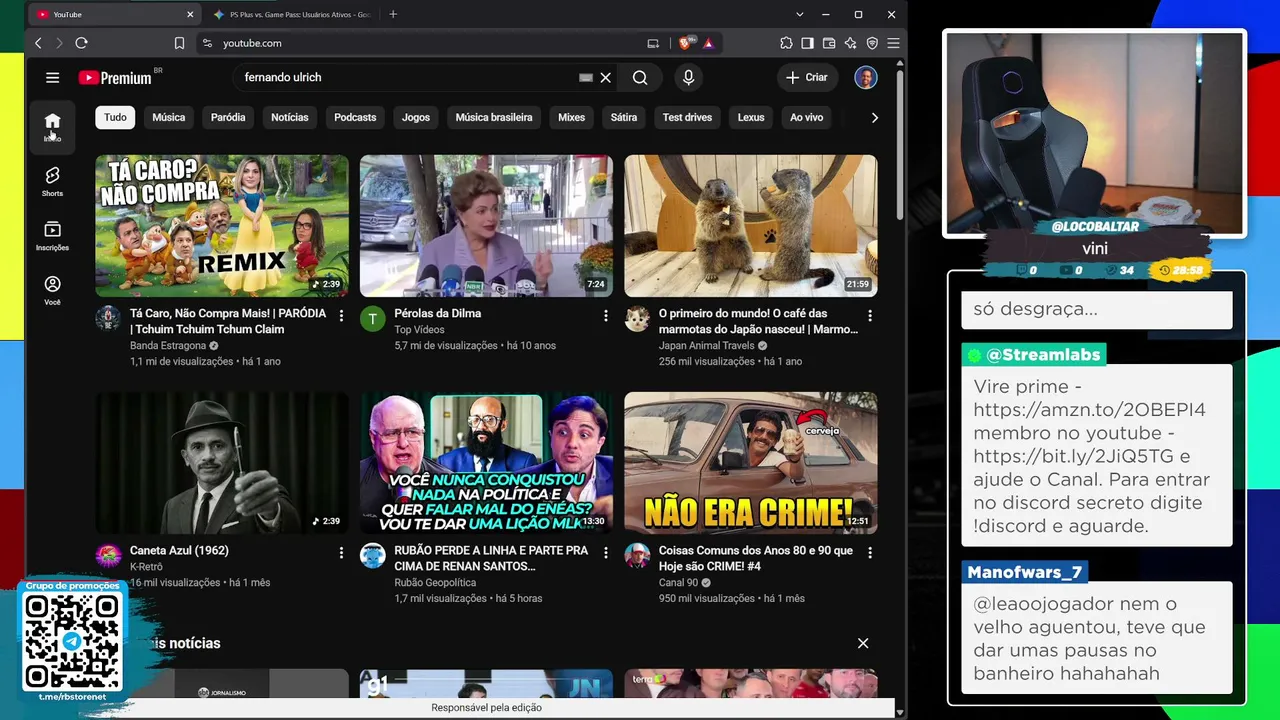Open the Canal 90 channel name
The image size is (1280, 720).
(x=678, y=583)
